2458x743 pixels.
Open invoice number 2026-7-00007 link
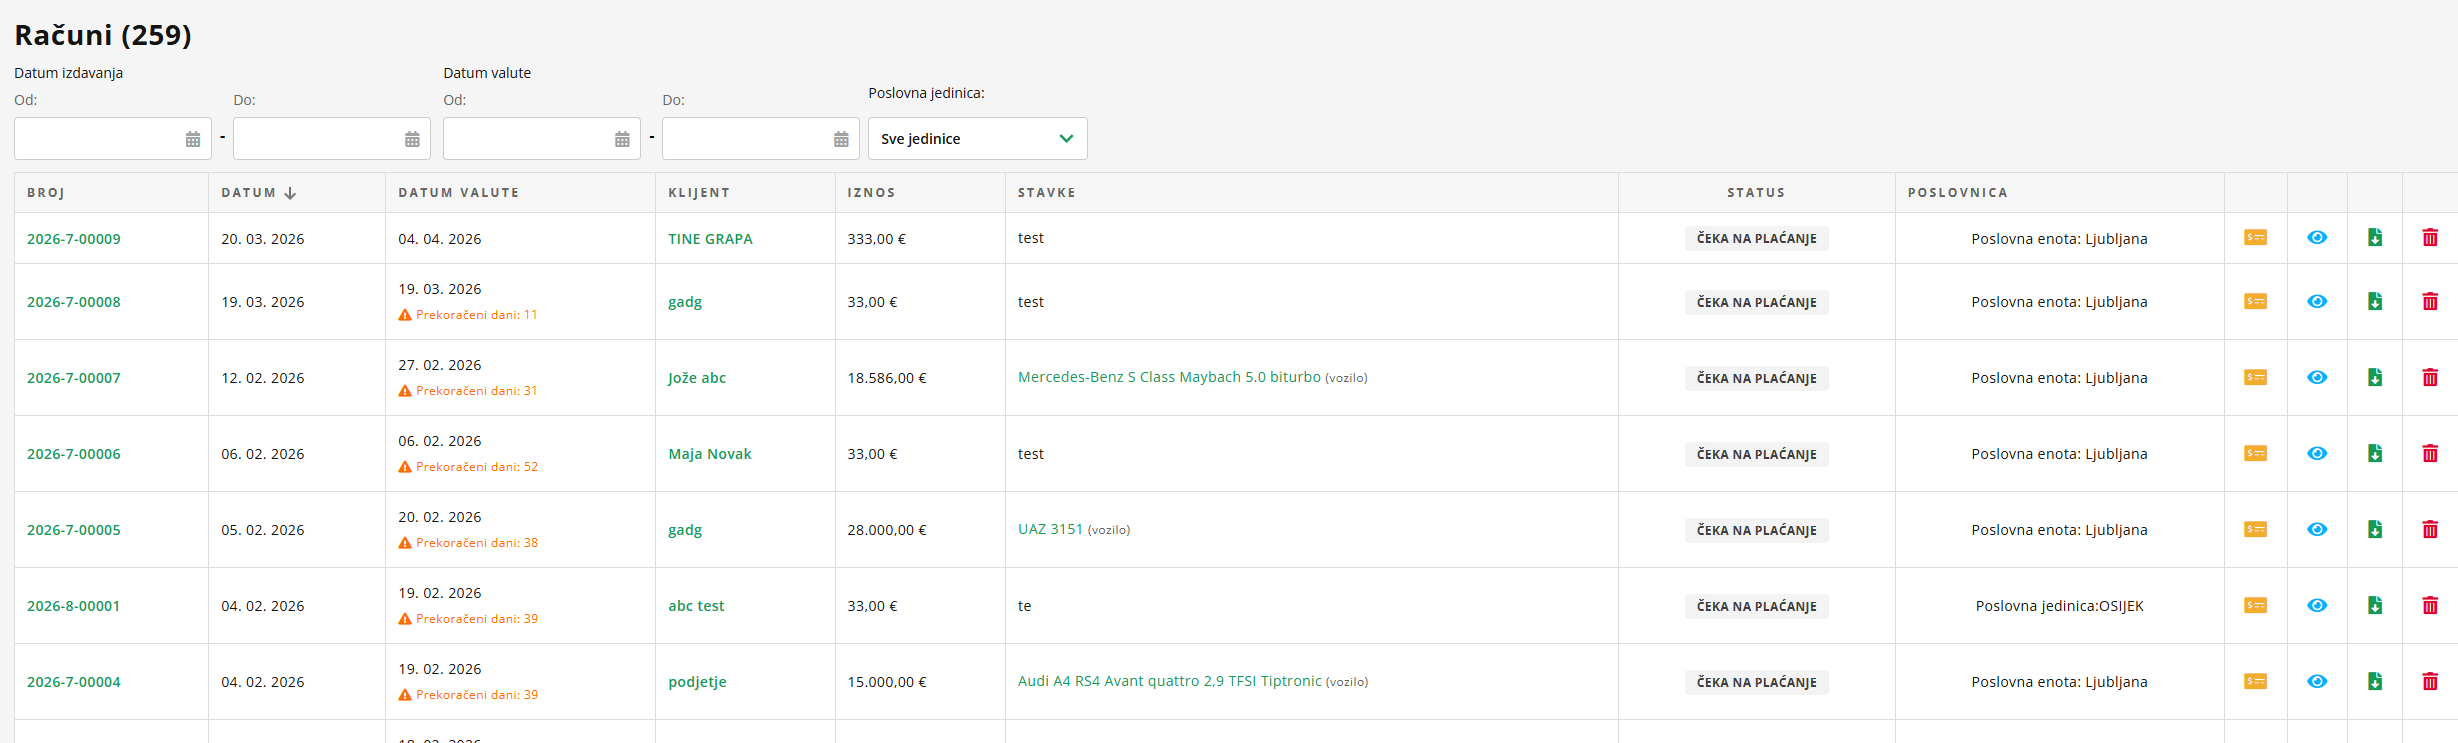(x=74, y=378)
